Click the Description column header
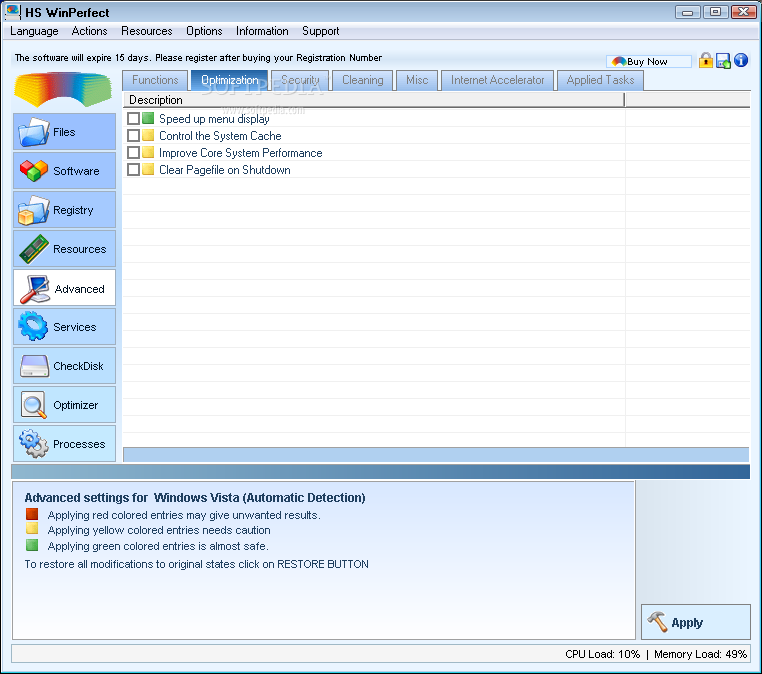The height and width of the screenshot is (674, 762). [x=374, y=100]
